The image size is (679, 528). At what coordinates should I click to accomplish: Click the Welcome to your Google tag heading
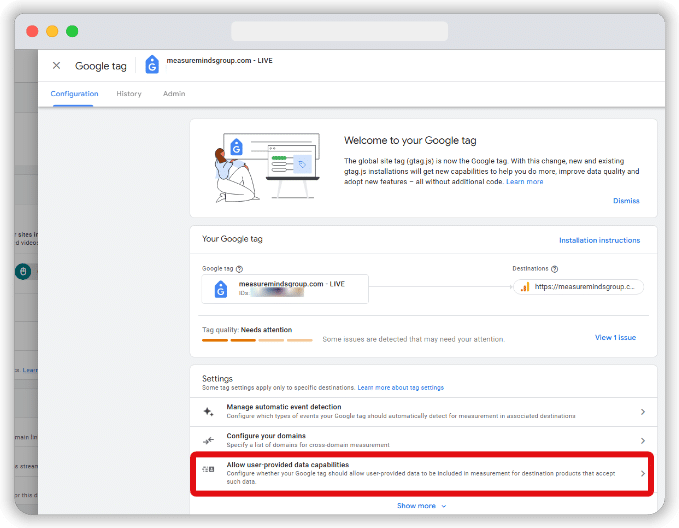pos(410,140)
